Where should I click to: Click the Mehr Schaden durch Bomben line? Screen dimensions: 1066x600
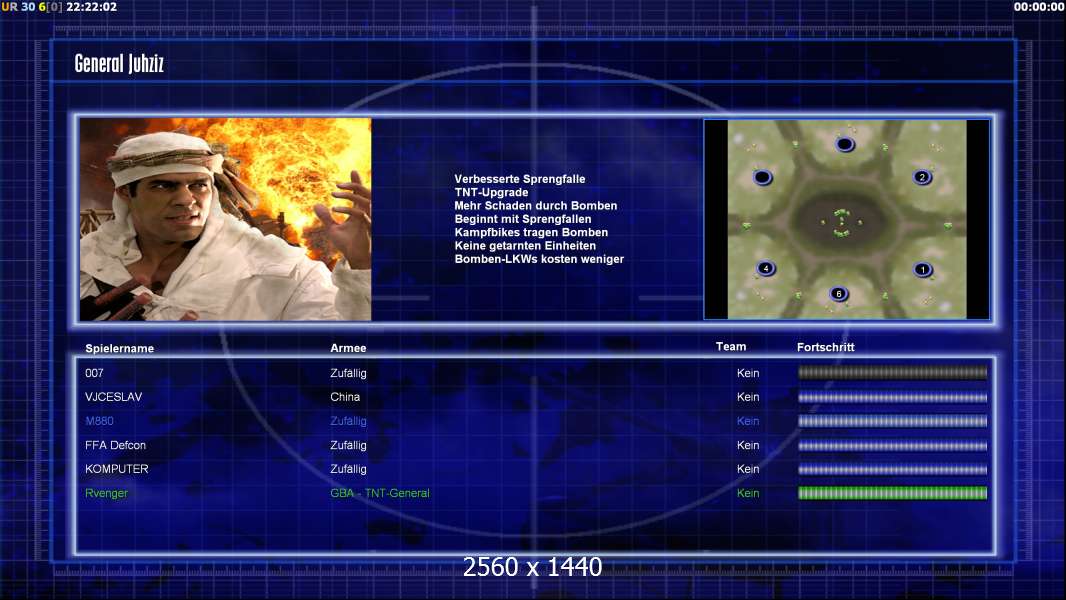536,205
